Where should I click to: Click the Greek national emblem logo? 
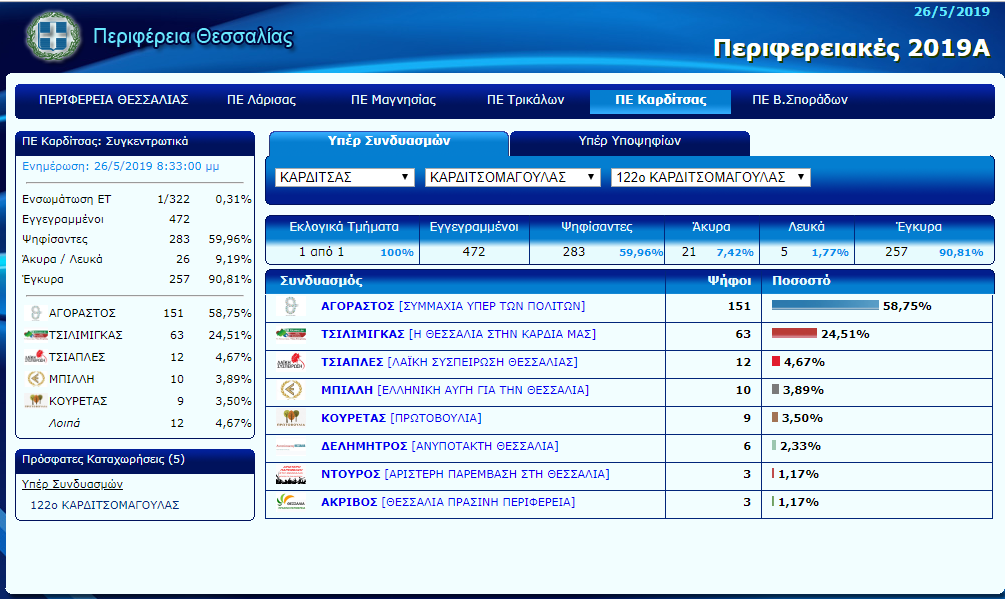(x=50, y=39)
